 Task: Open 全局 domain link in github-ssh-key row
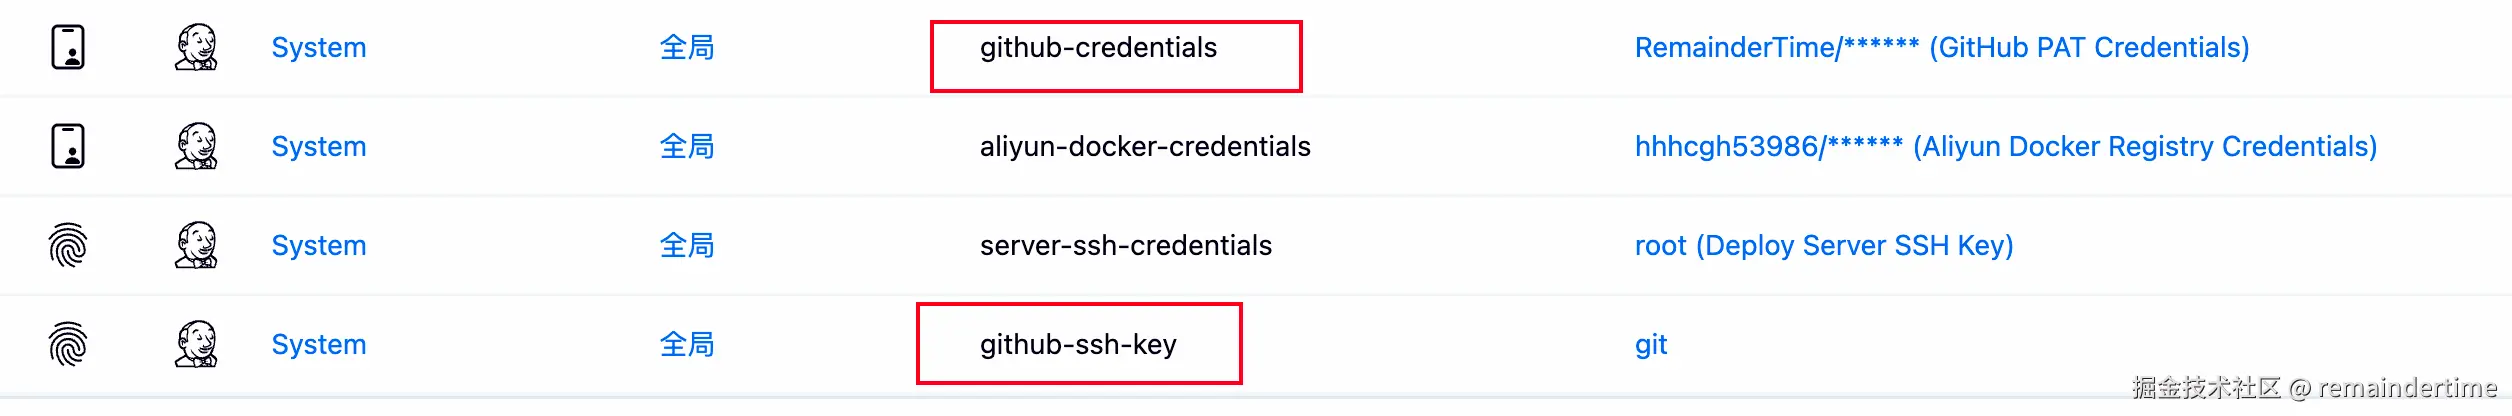click(x=687, y=344)
